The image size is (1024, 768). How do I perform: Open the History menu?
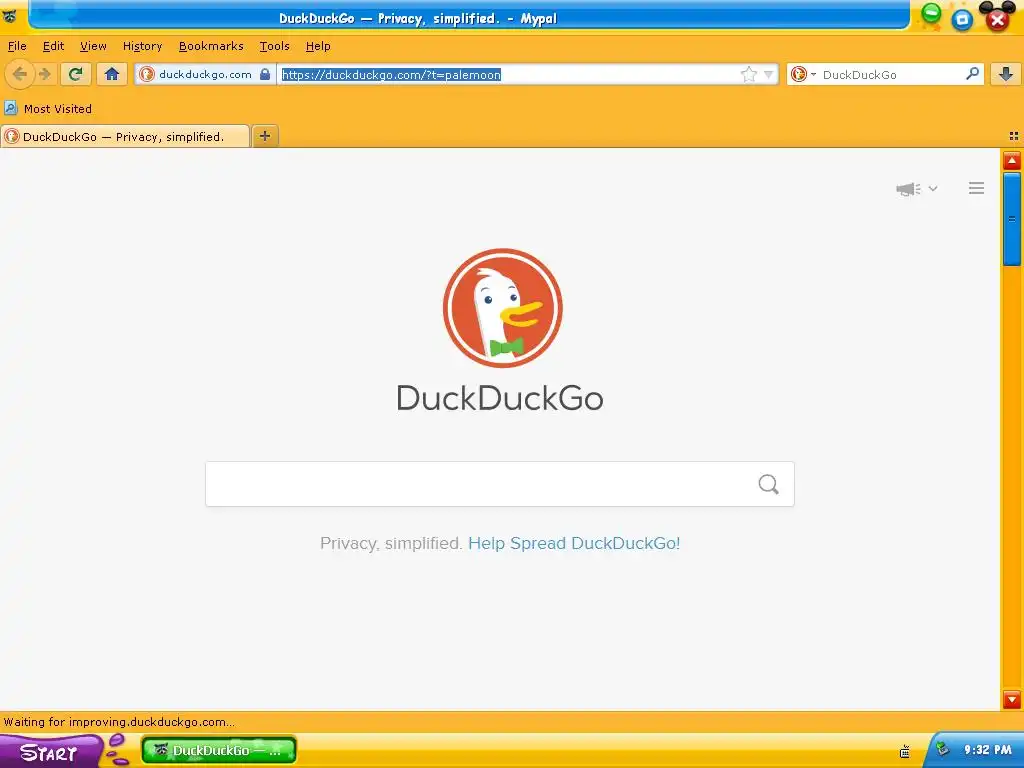pos(142,46)
